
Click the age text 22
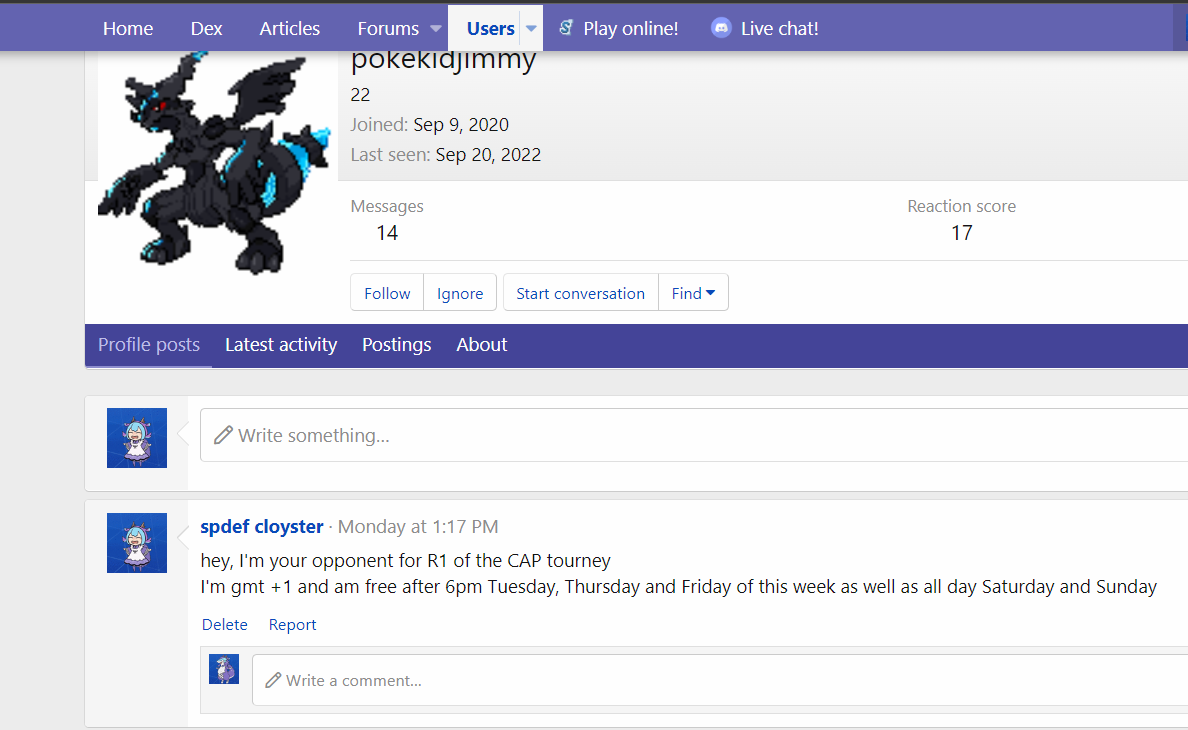360,95
